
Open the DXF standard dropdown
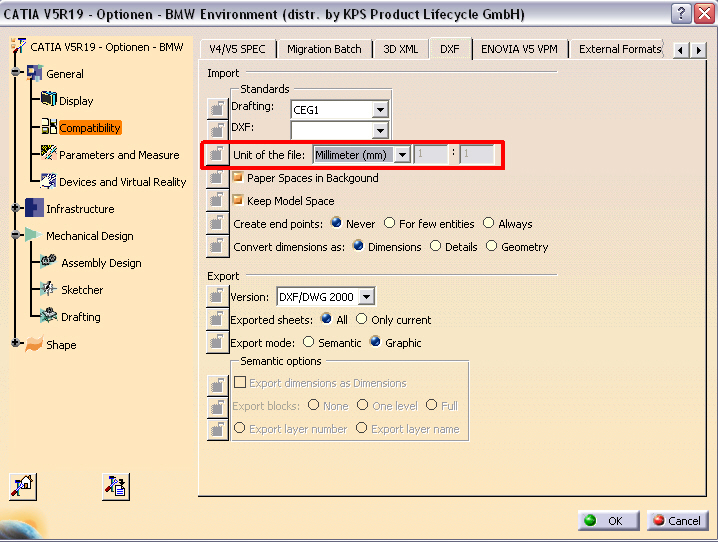point(380,130)
